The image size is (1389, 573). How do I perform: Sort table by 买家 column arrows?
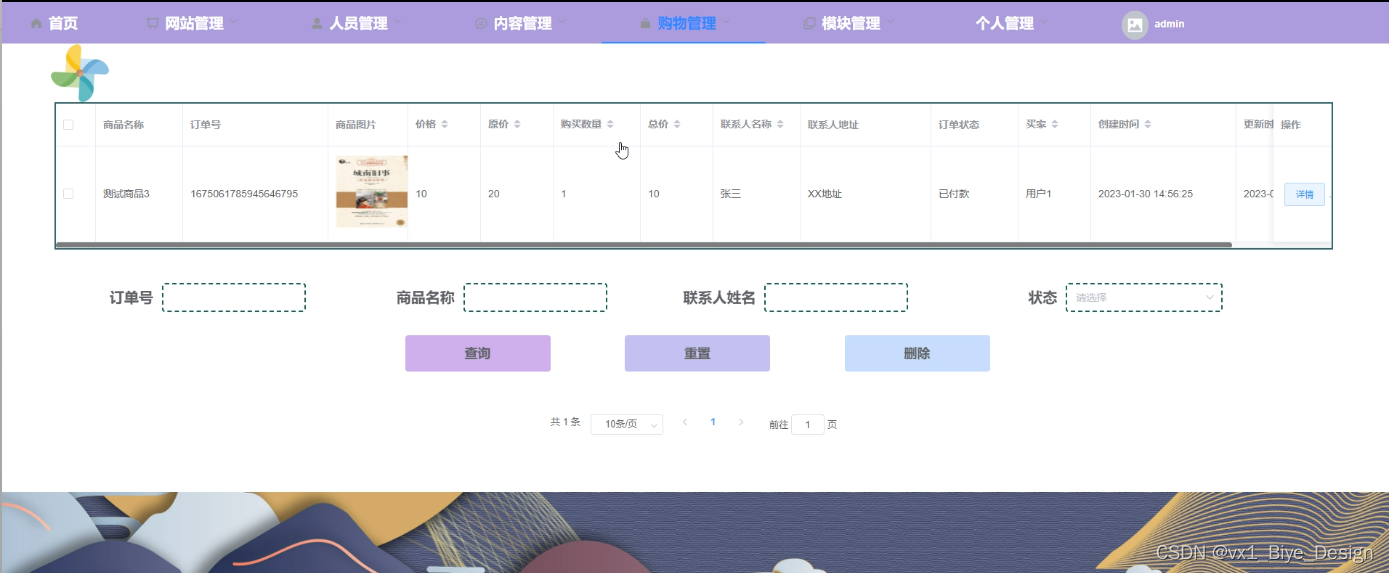pos(1055,124)
